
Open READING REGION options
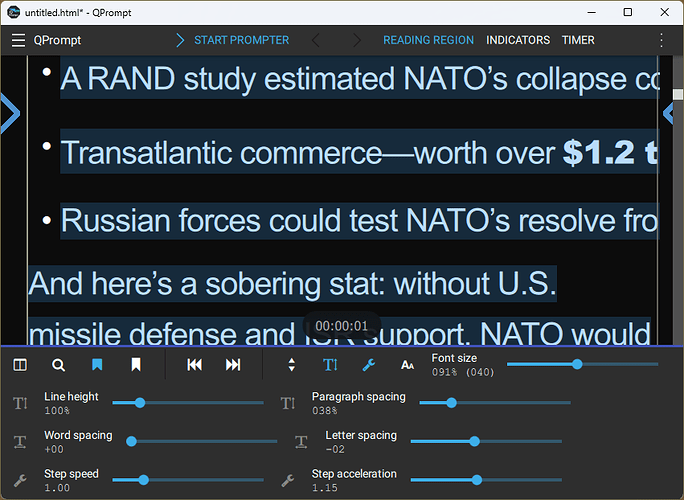(428, 40)
